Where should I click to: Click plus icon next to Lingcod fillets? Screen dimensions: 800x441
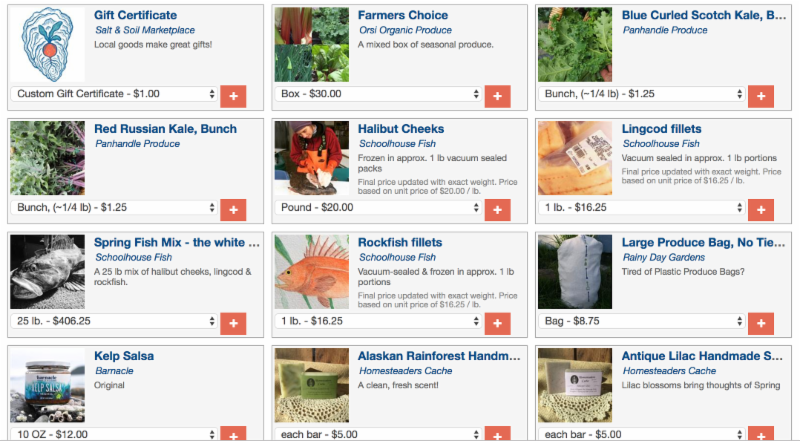pyautogui.click(x=760, y=210)
